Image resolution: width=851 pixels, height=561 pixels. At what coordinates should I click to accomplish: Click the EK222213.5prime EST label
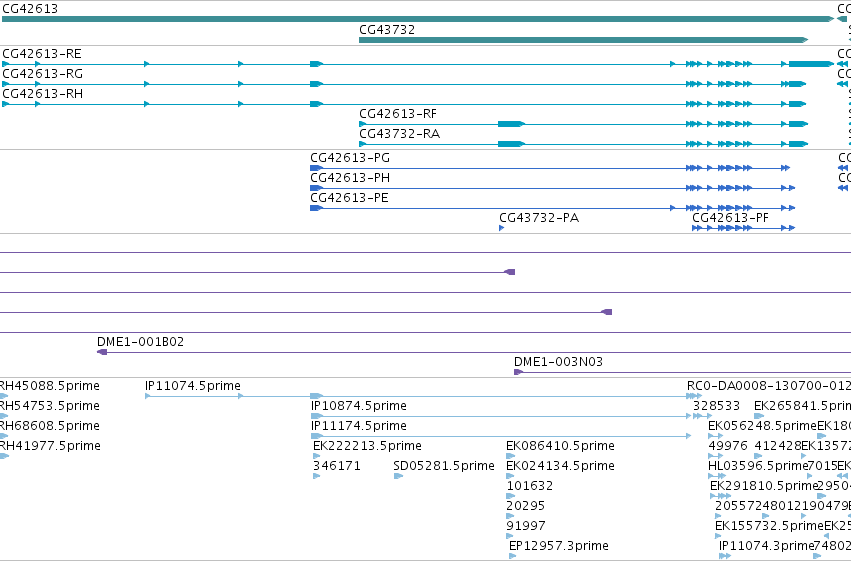367,446
